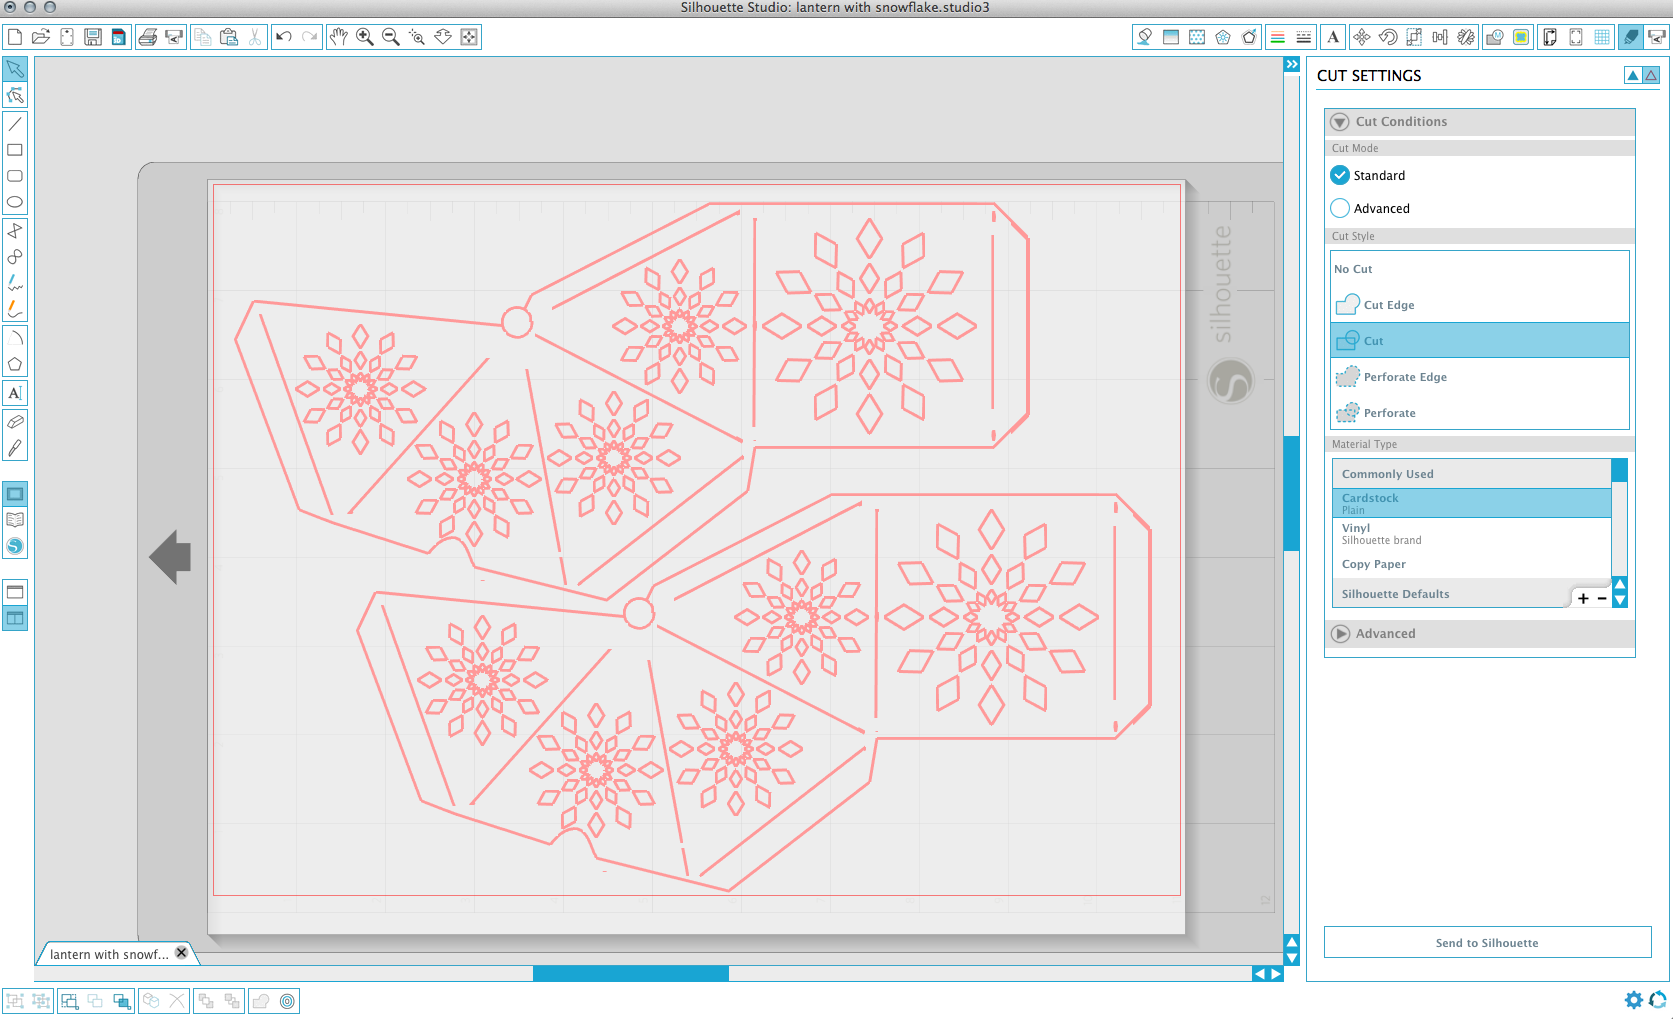Screen dimensions: 1673x1019
Task: Open the Page Settings window
Action: (x=1550, y=37)
